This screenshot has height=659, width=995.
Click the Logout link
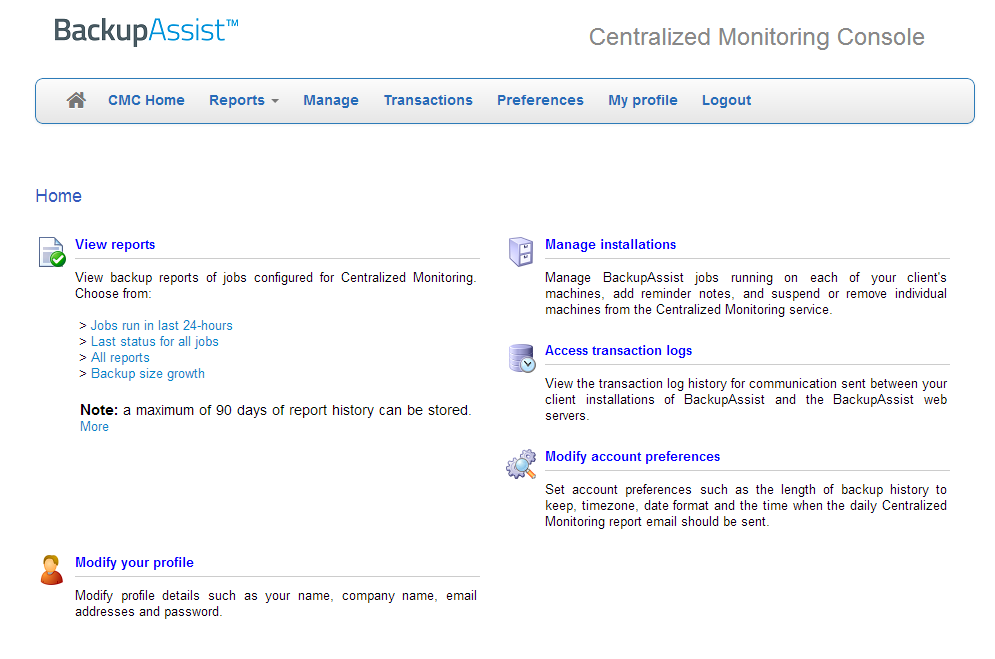pyautogui.click(x=726, y=100)
